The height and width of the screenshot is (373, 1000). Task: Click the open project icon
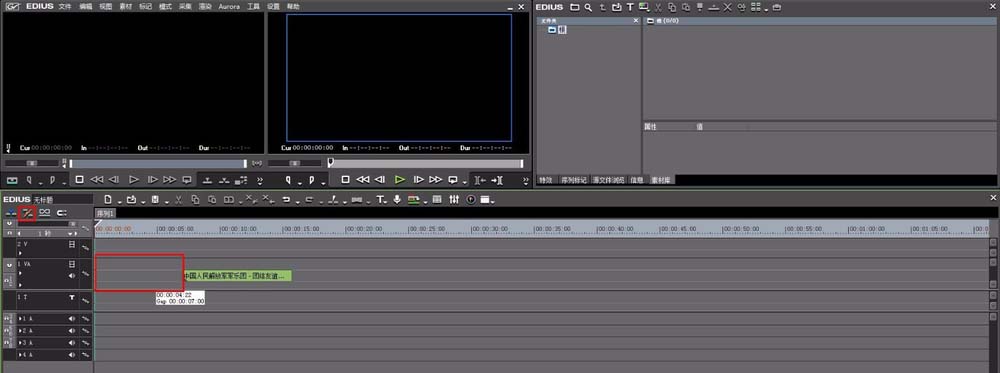131,200
